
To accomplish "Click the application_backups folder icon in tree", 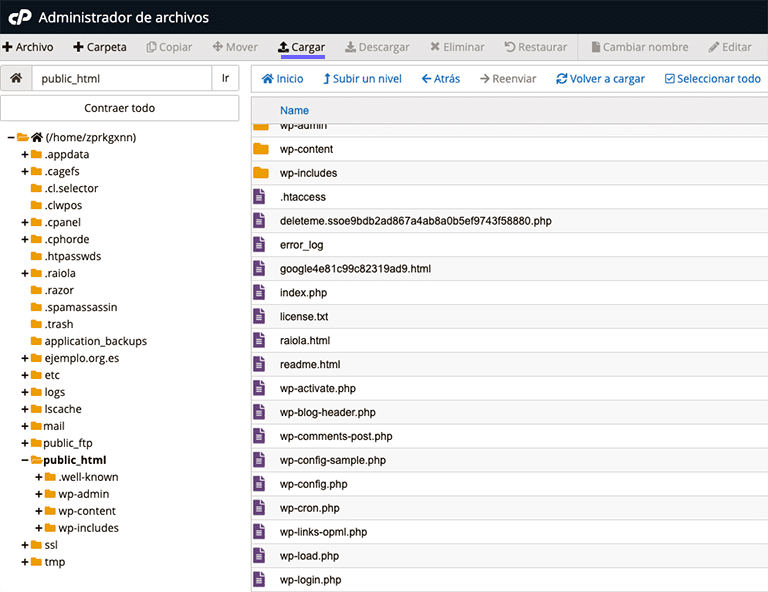I will pos(36,341).
